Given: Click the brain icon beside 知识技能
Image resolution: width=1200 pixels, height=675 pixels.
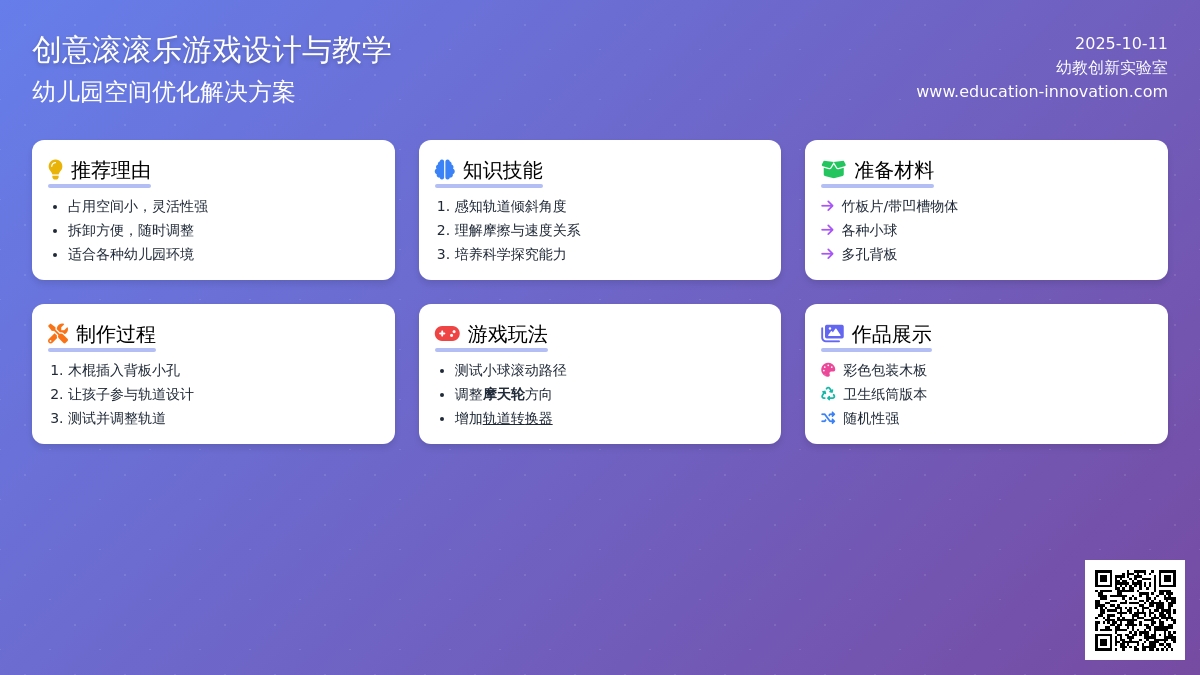Looking at the screenshot, I should pyautogui.click(x=445, y=170).
